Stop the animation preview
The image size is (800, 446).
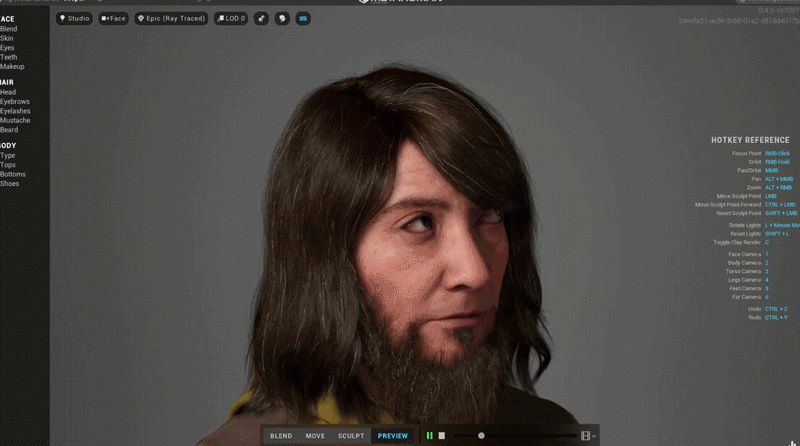coord(442,436)
